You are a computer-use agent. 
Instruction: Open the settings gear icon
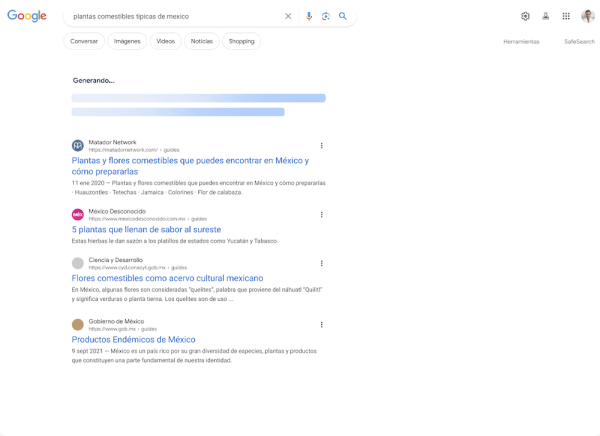[x=525, y=16]
